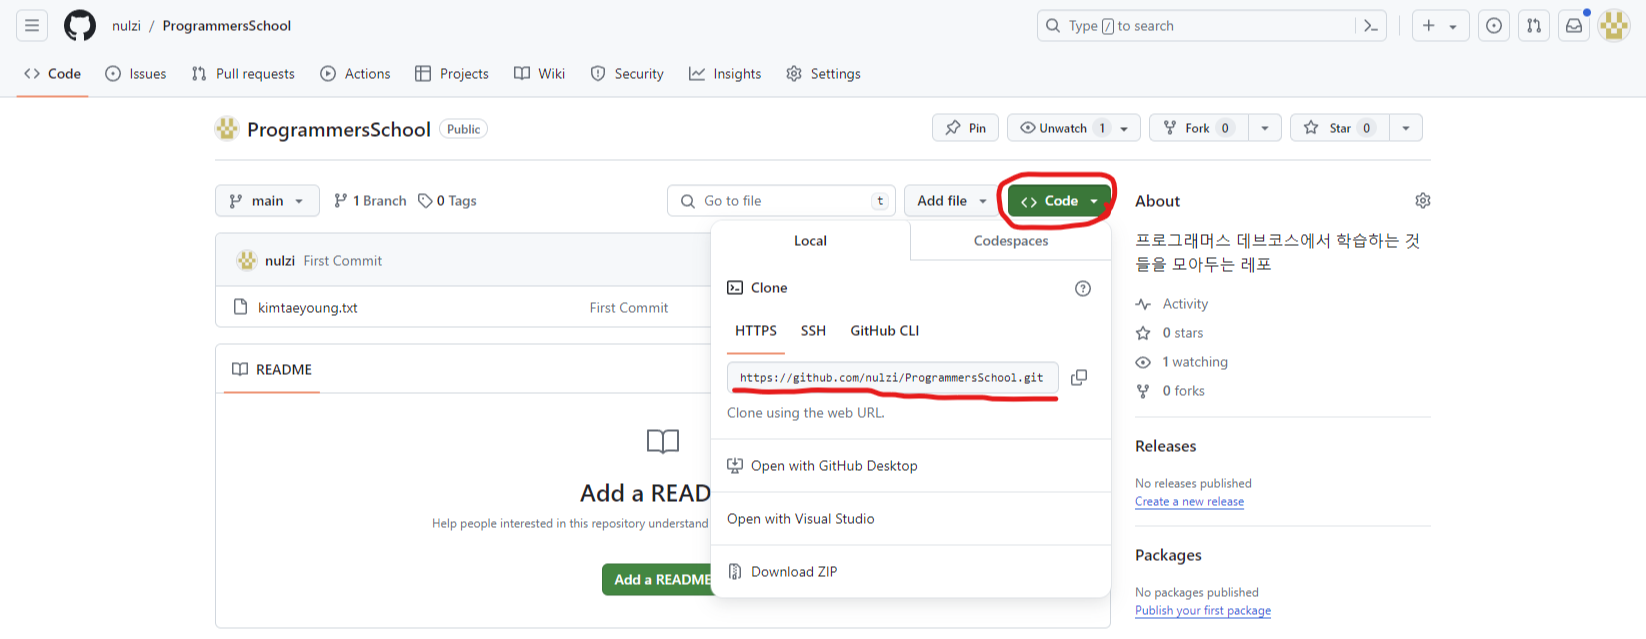
Task: Select the SSH clone option
Action: (x=813, y=331)
